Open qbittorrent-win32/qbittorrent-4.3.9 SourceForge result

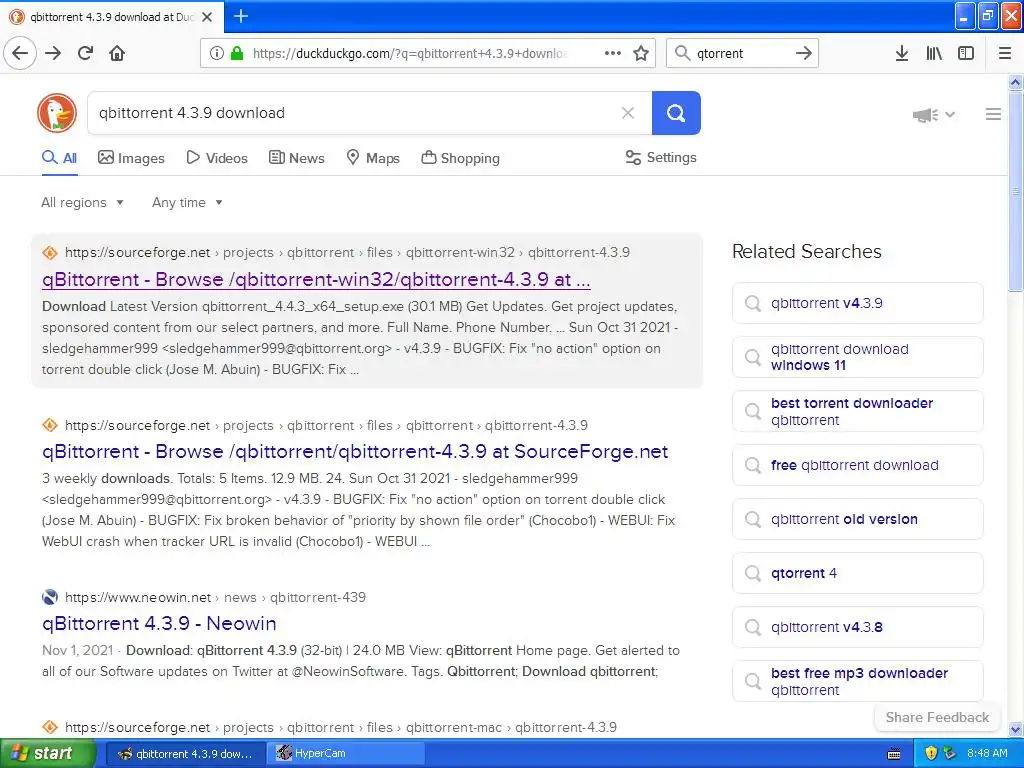pyautogui.click(x=316, y=280)
